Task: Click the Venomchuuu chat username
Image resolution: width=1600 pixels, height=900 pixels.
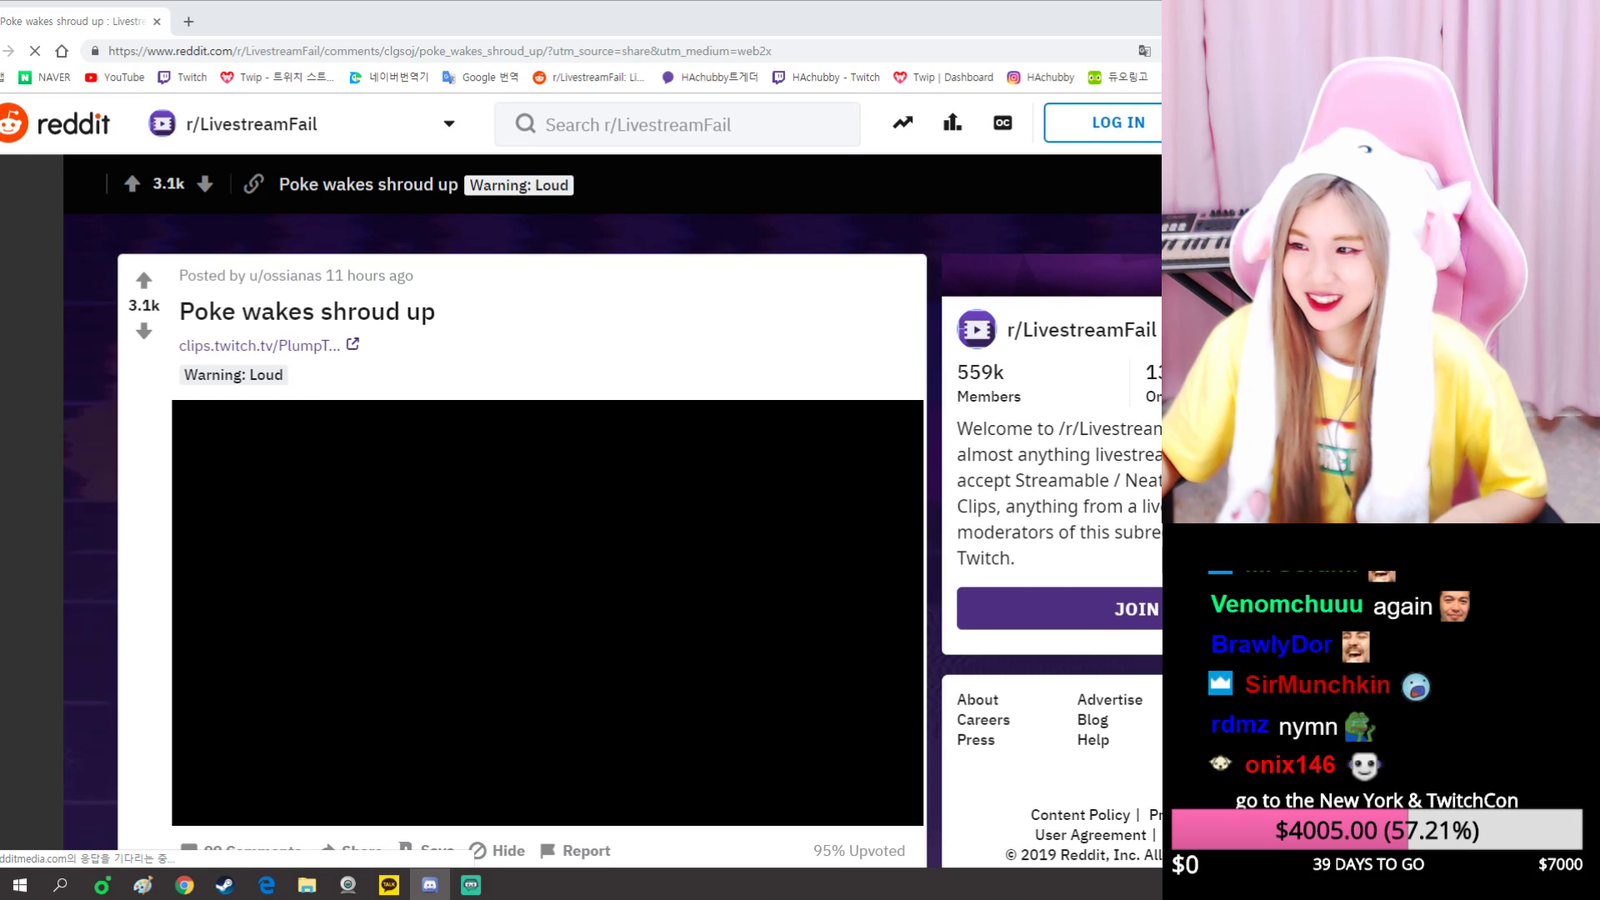Action: click(x=1286, y=605)
